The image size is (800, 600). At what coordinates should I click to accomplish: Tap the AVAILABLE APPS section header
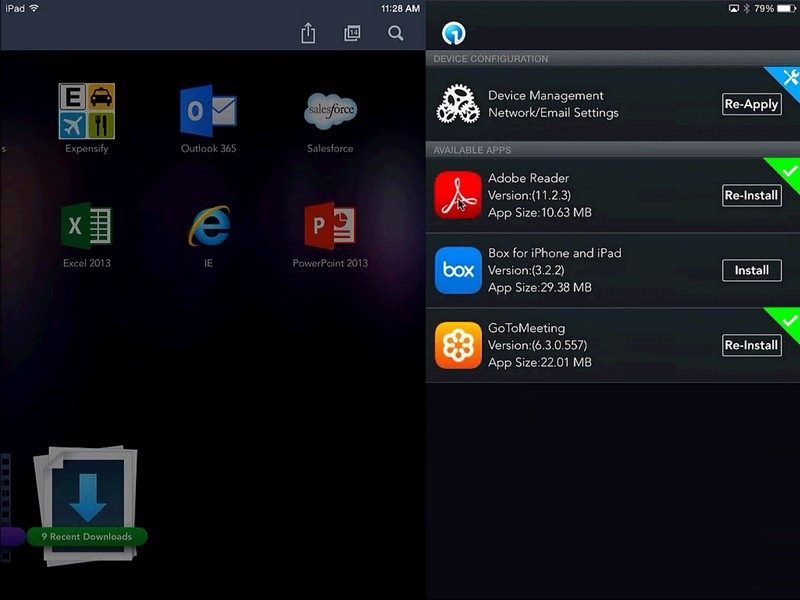(x=472, y=150)
